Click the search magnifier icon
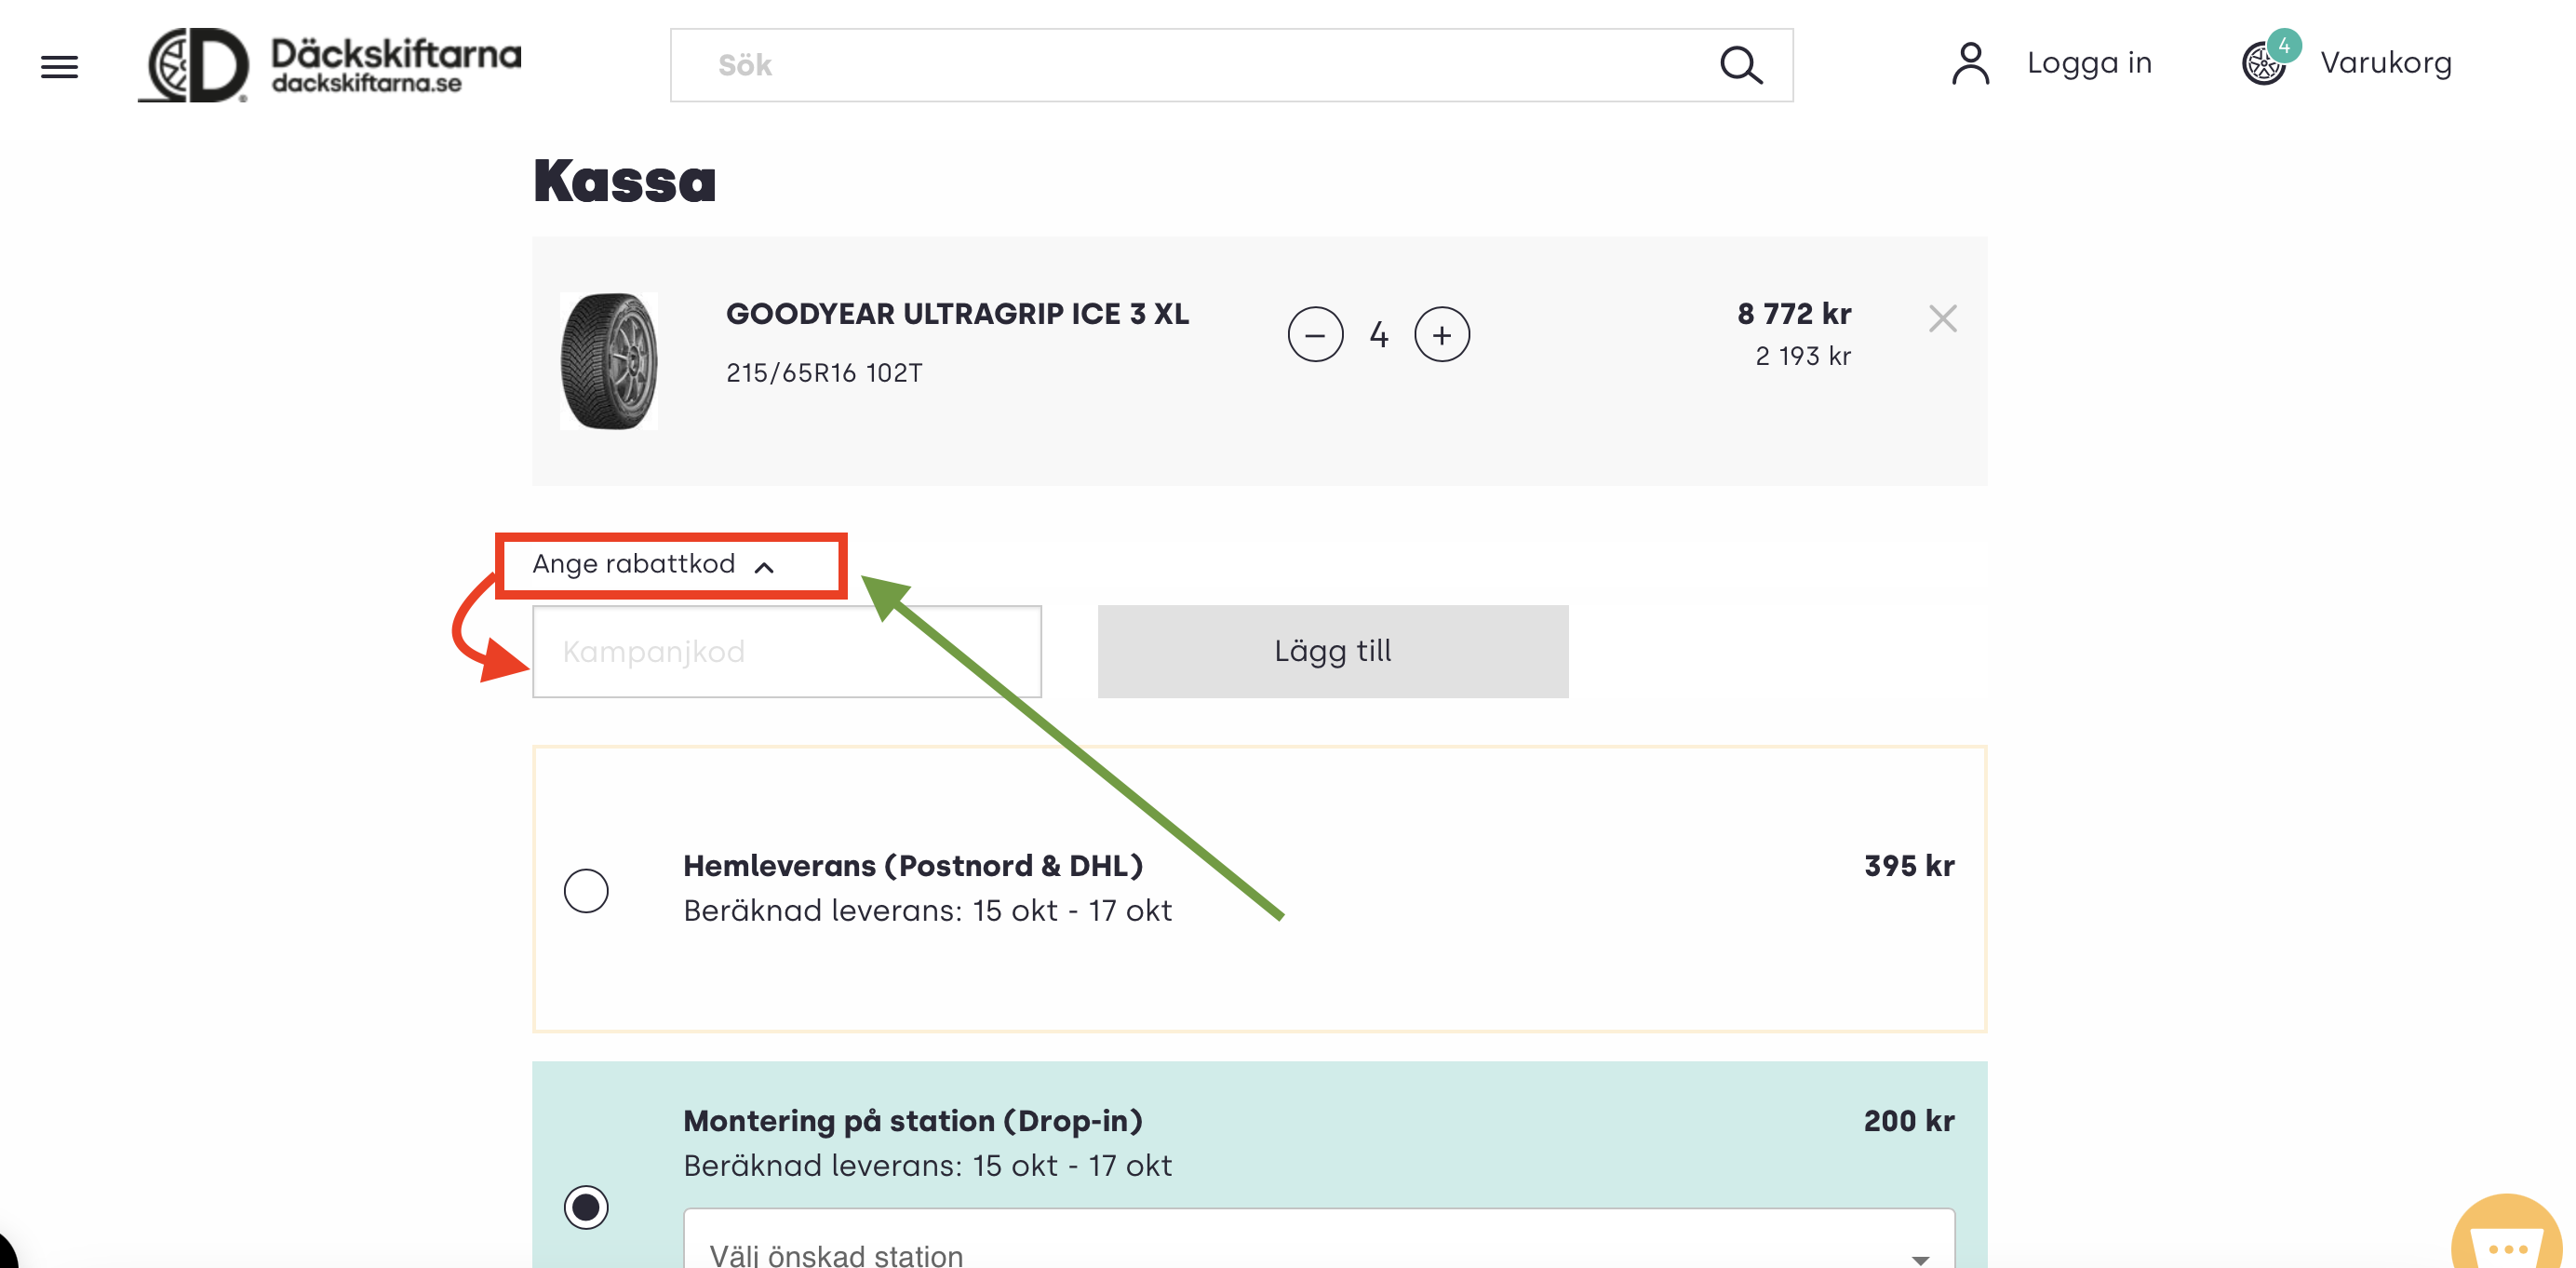 pos(1740,65)
